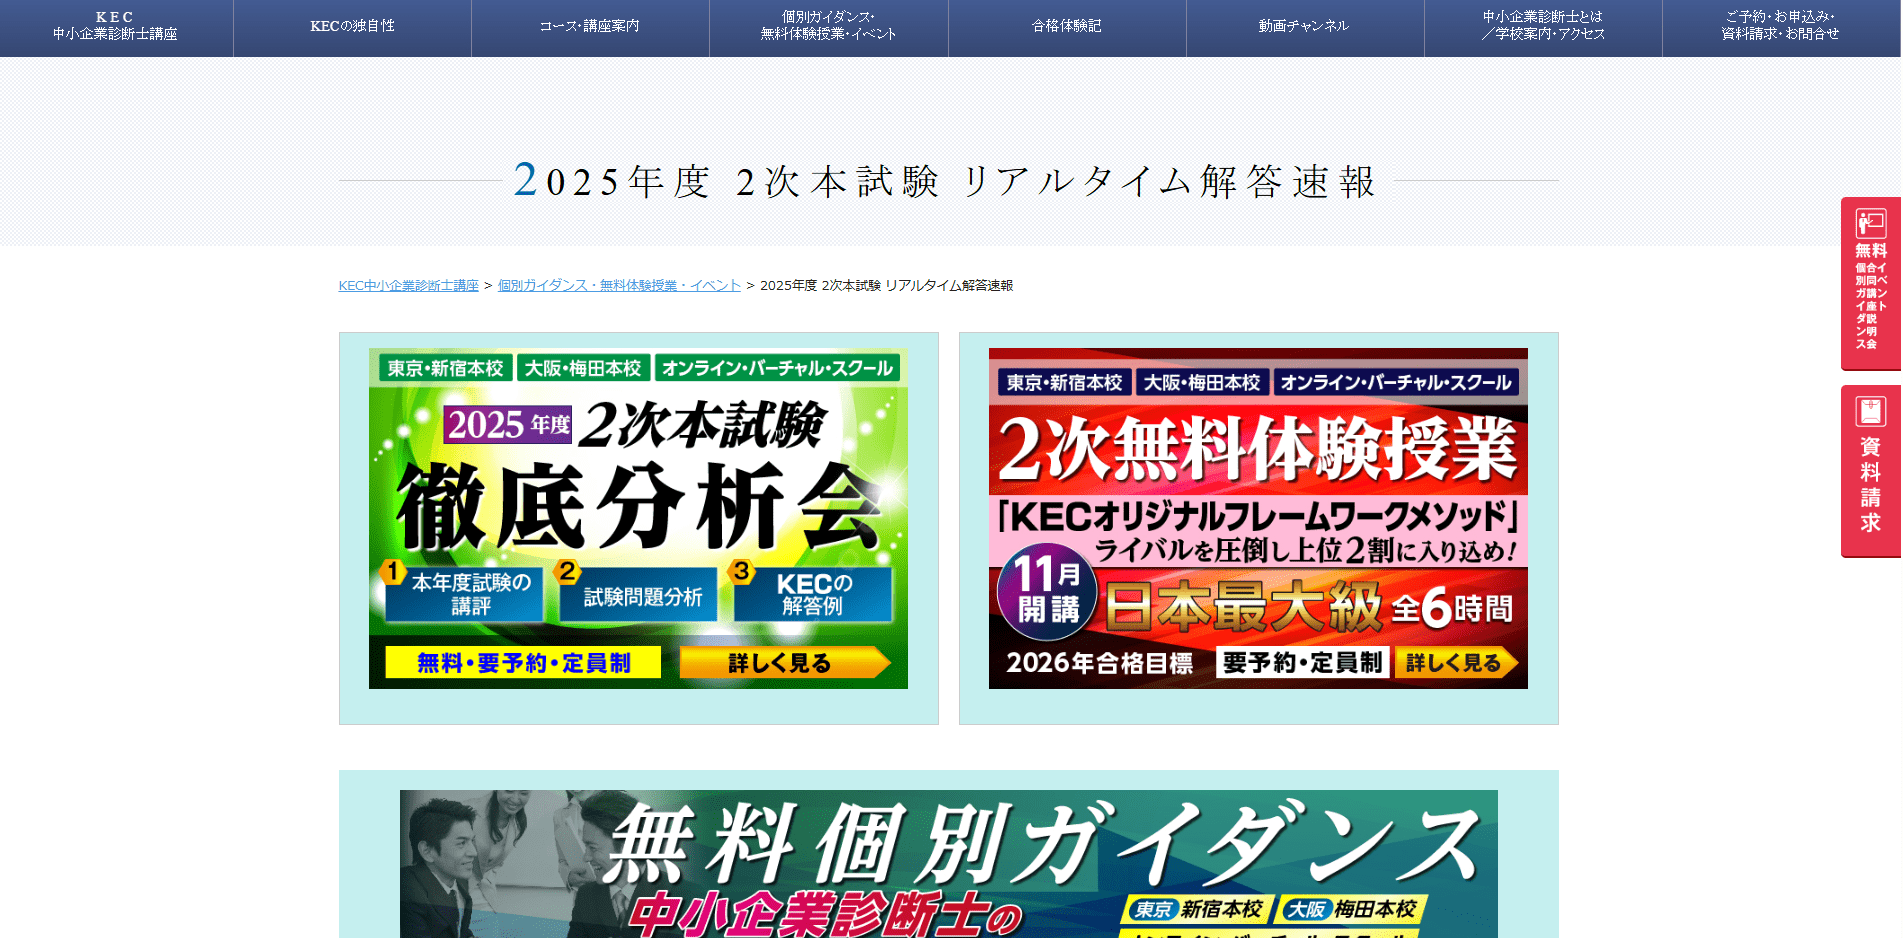Open the 動画チャンネル navigation item
The image size is (1903, 938).
(1304, 27)
